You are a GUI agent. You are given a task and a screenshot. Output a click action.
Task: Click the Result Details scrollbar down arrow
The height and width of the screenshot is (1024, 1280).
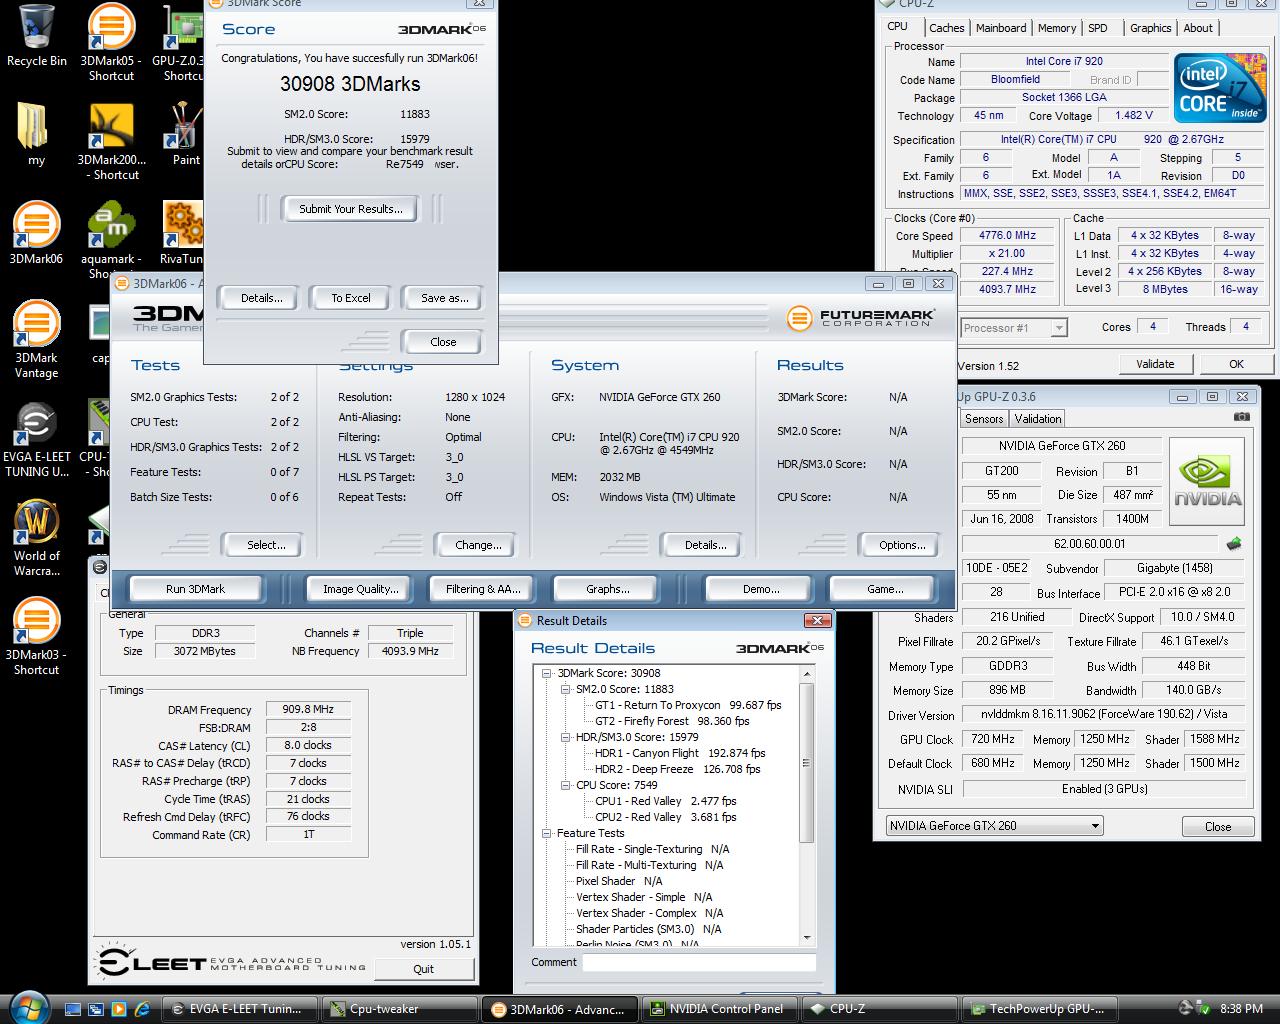click(x=808, y=938)
